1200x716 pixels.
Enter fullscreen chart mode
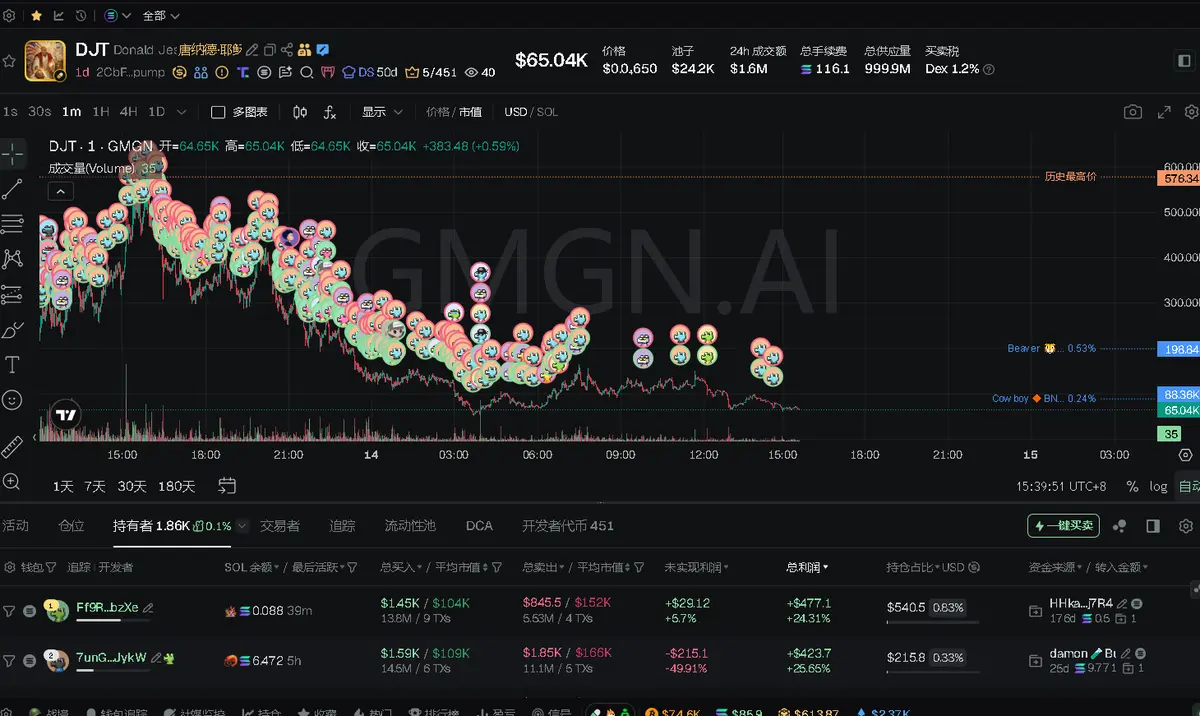tap(1164, 112)
